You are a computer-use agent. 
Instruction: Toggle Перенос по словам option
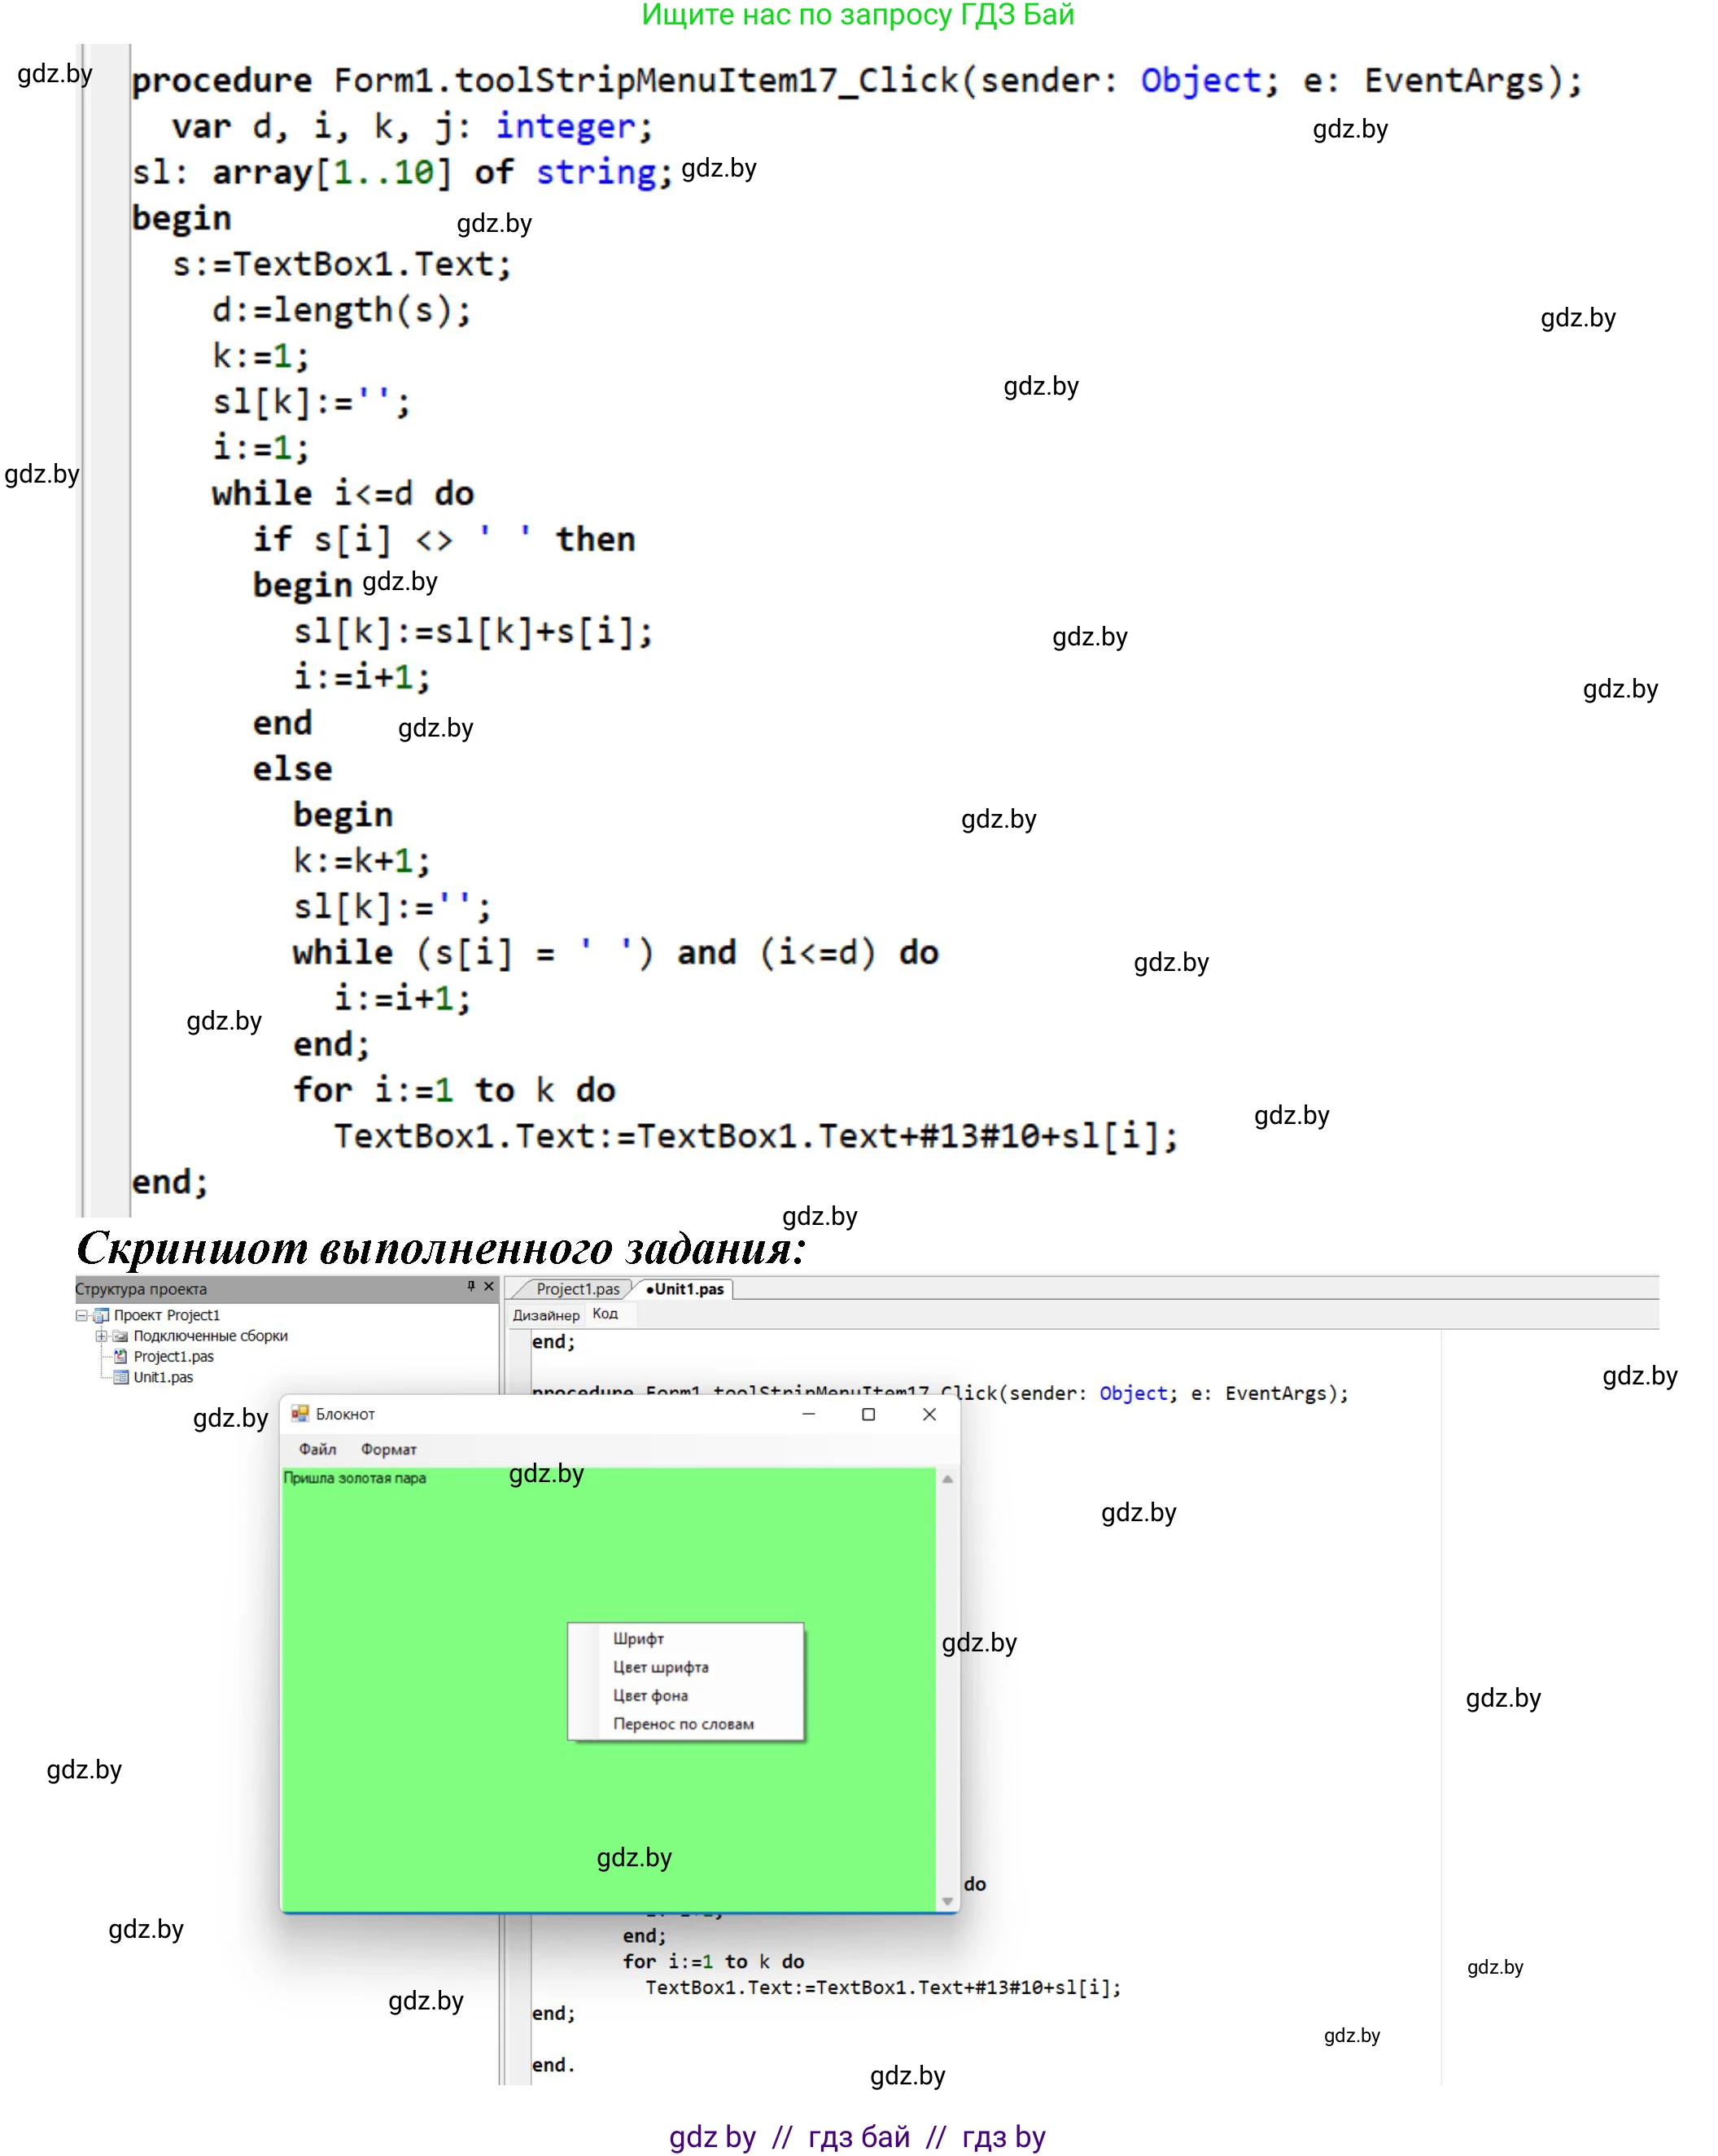tap(683, 1725)
